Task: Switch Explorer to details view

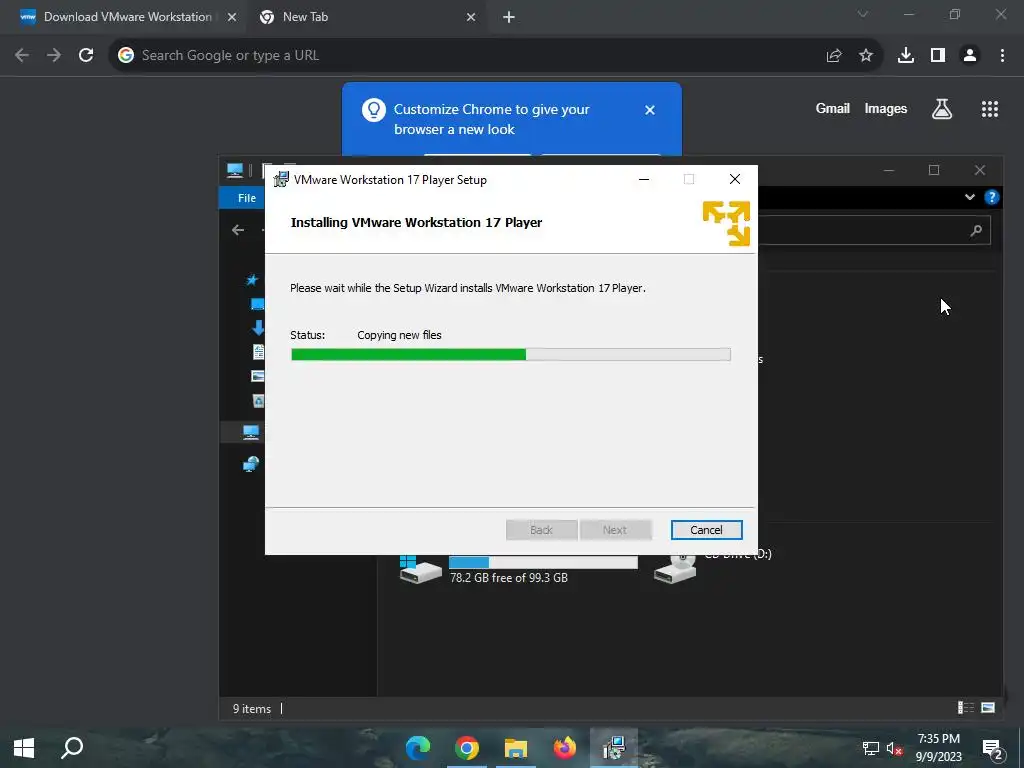Action: pyautogui.click(x=965, y=707)
